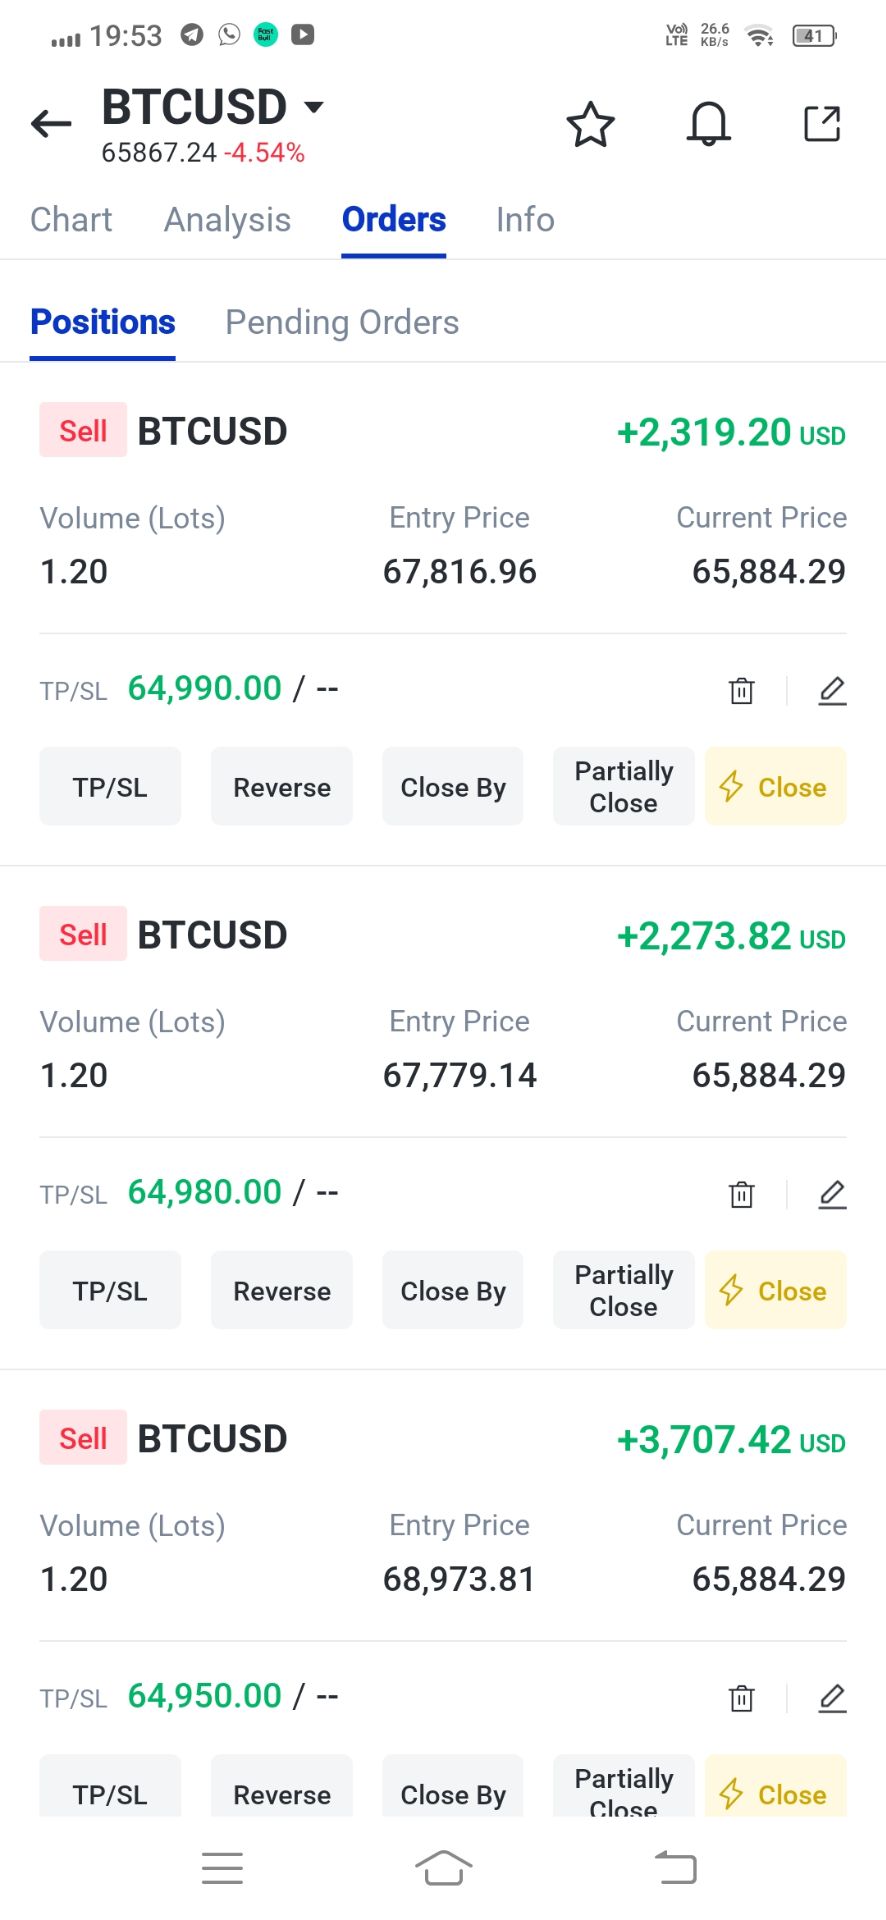Tap Partially Close on the 67,779.14 position
The width and height of the screenshot is (886, 1920).
pyautogui.click(x=623, y=1290)
